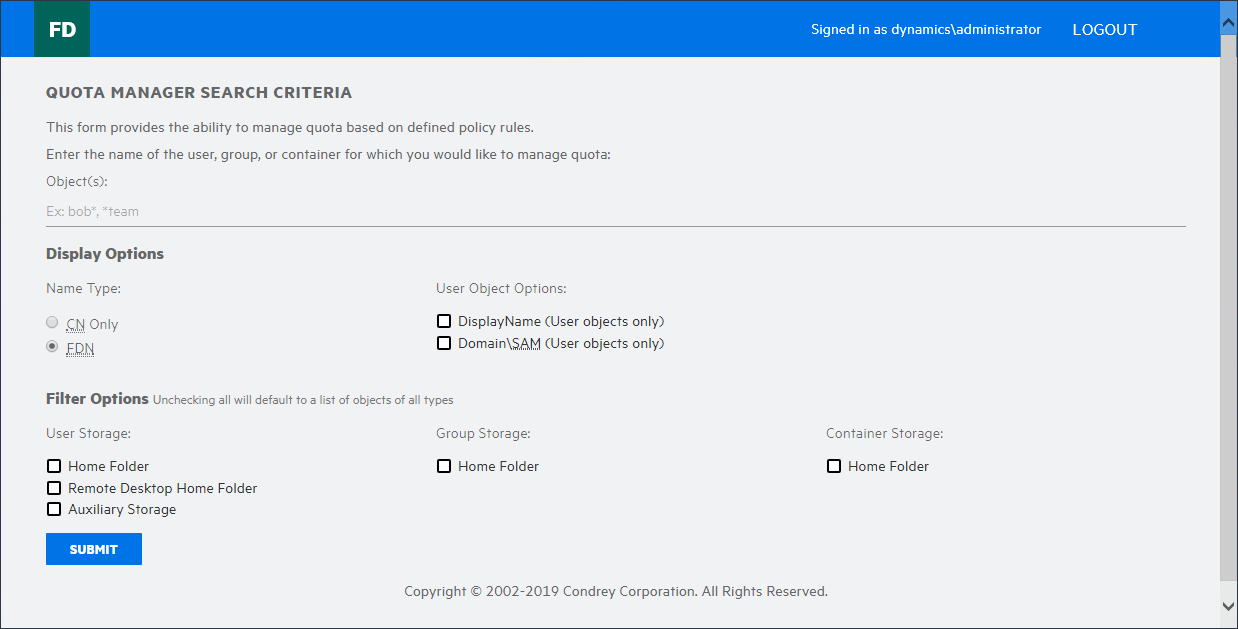Click the FDN label text
1238x629 pixels.
click(x=80, y=348)
